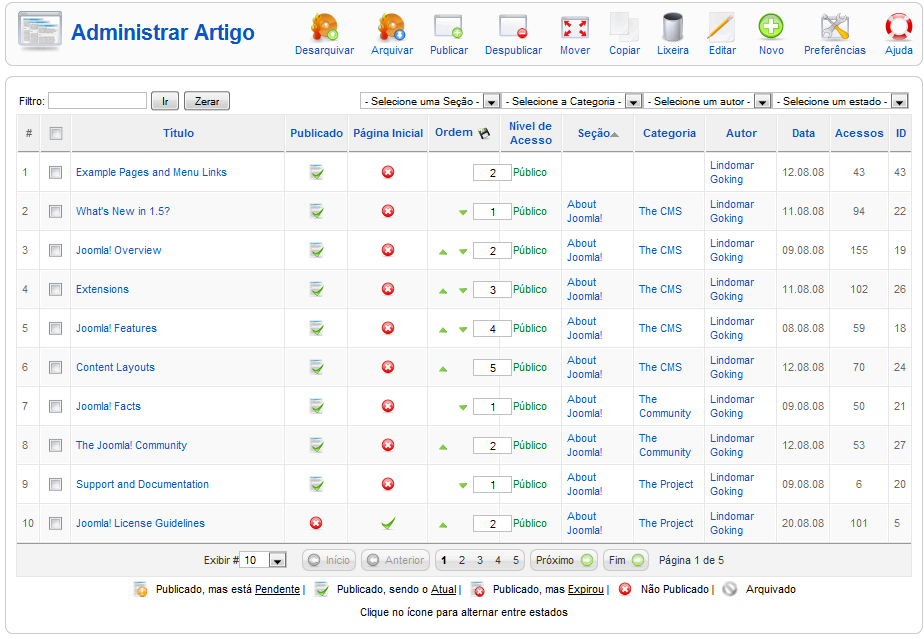This screenshot has height=639, width=924.
Task: Sort by Data column header
Action: pos(803,133)
